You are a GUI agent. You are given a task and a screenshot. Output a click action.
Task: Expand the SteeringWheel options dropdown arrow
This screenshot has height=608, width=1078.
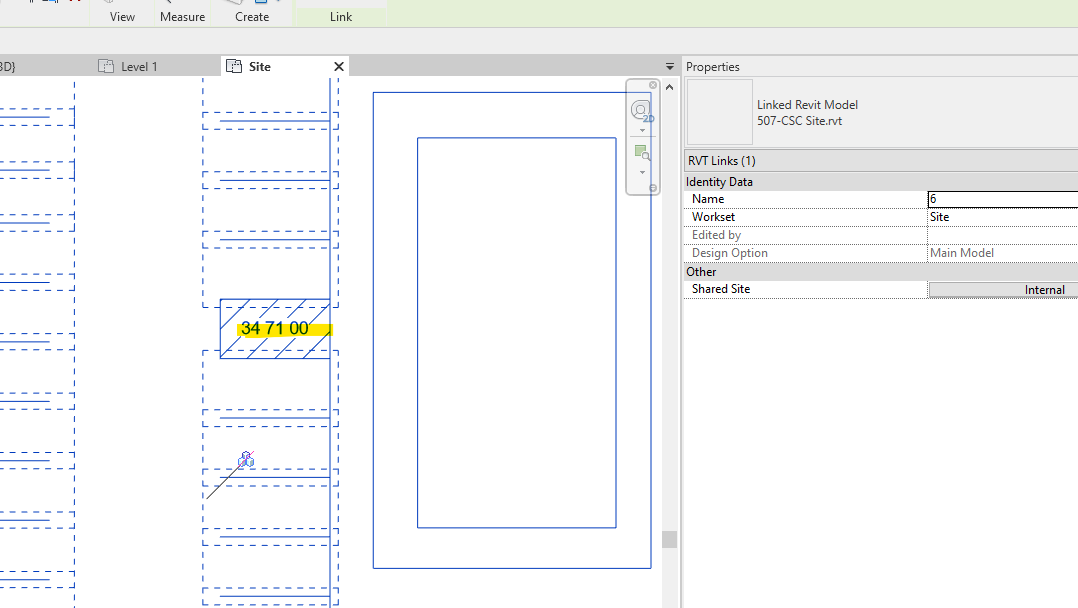click(640, 130)
